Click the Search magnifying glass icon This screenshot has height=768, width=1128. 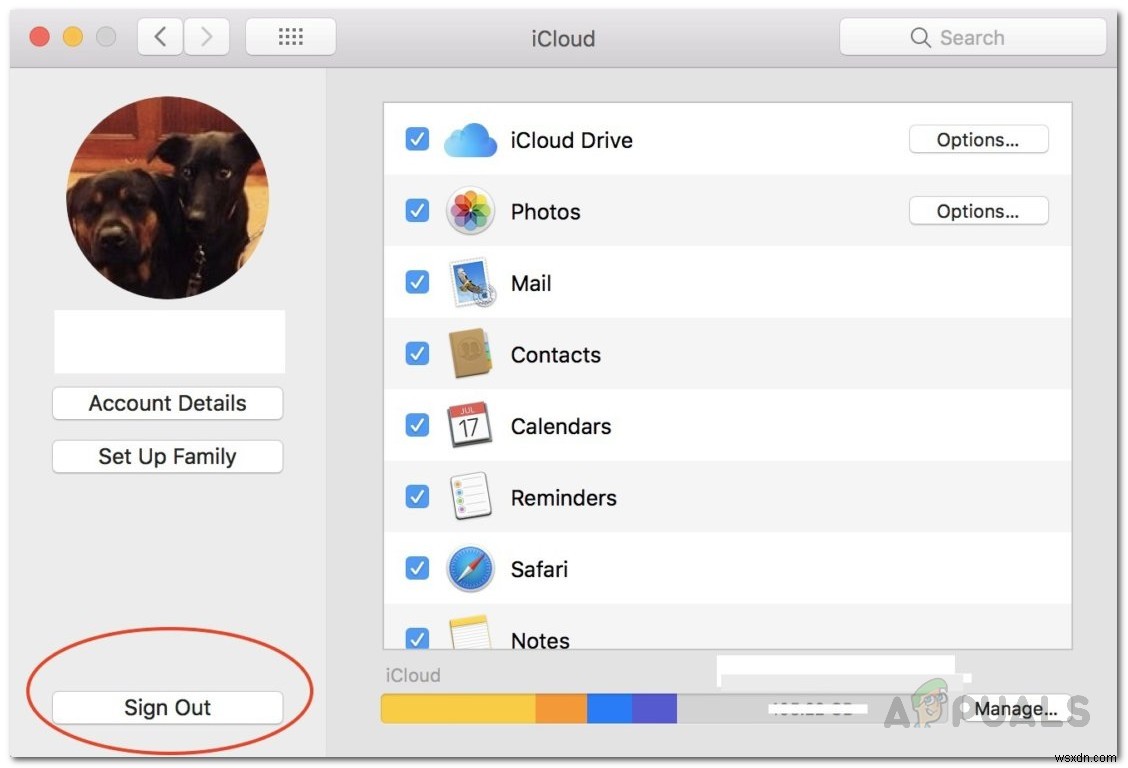coord(920,37)
